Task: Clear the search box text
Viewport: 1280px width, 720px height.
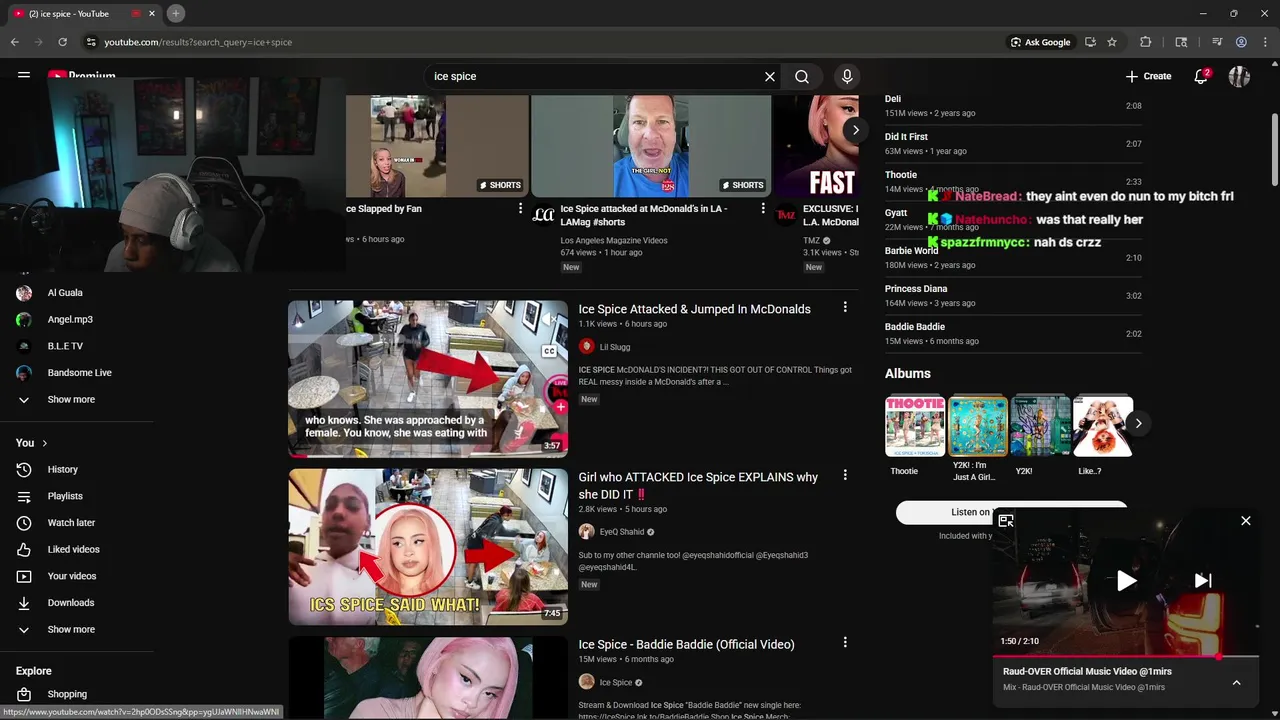Action: [x=770, y=76]
